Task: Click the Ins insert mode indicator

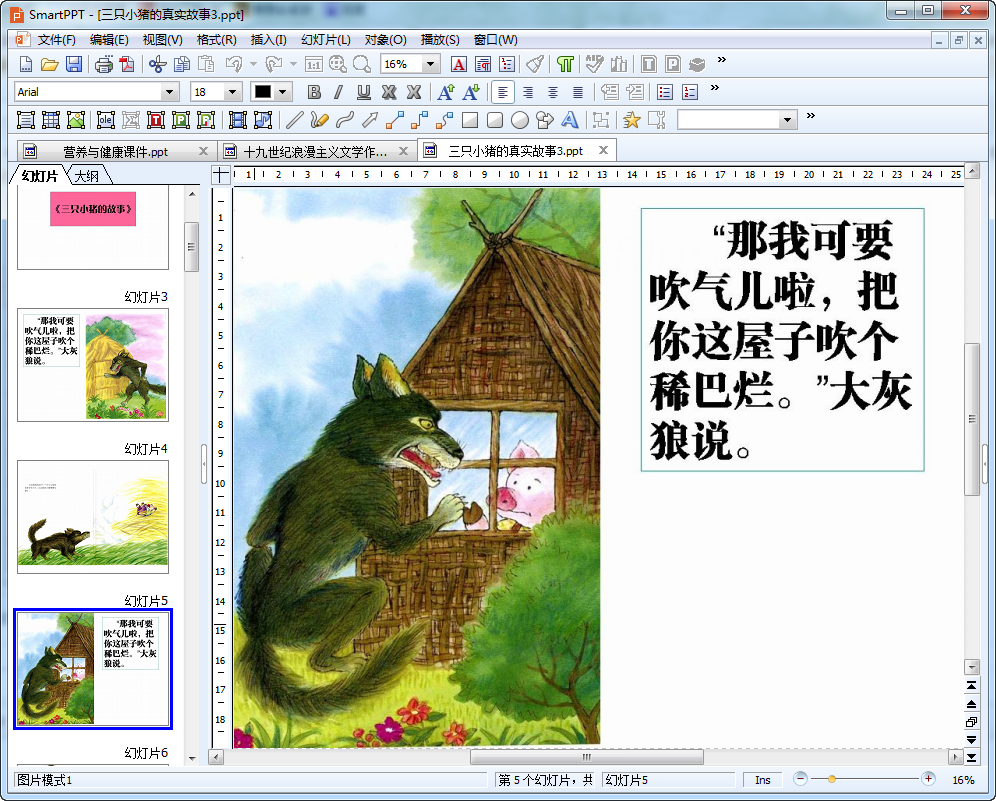Action: click(762, 780)
